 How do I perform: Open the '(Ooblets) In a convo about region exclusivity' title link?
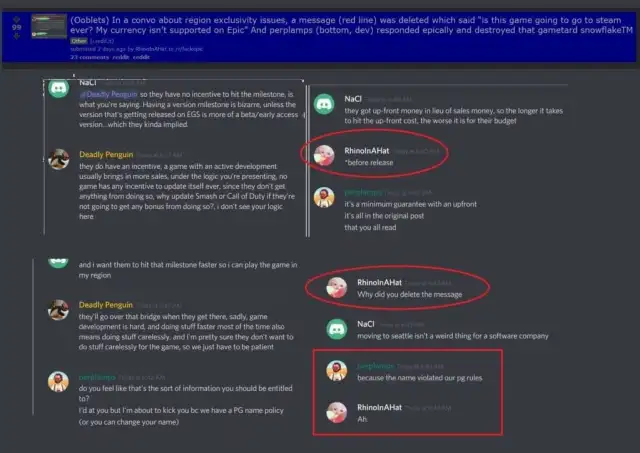pos(351,25)
